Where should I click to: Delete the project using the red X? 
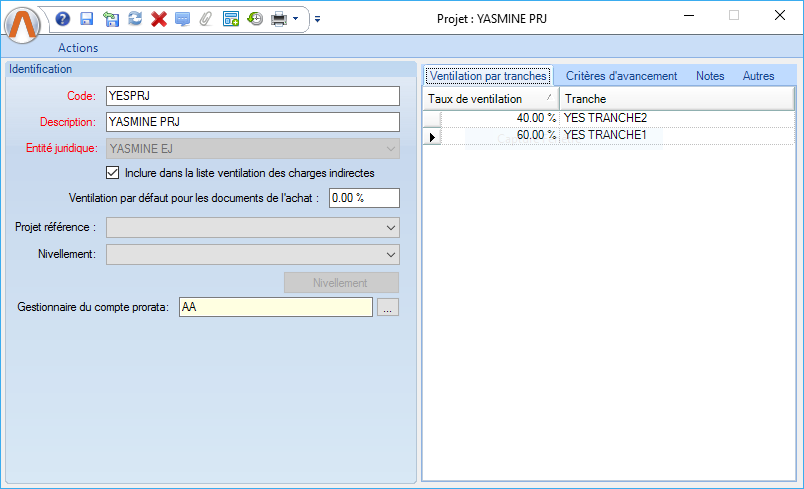(158, 19)
